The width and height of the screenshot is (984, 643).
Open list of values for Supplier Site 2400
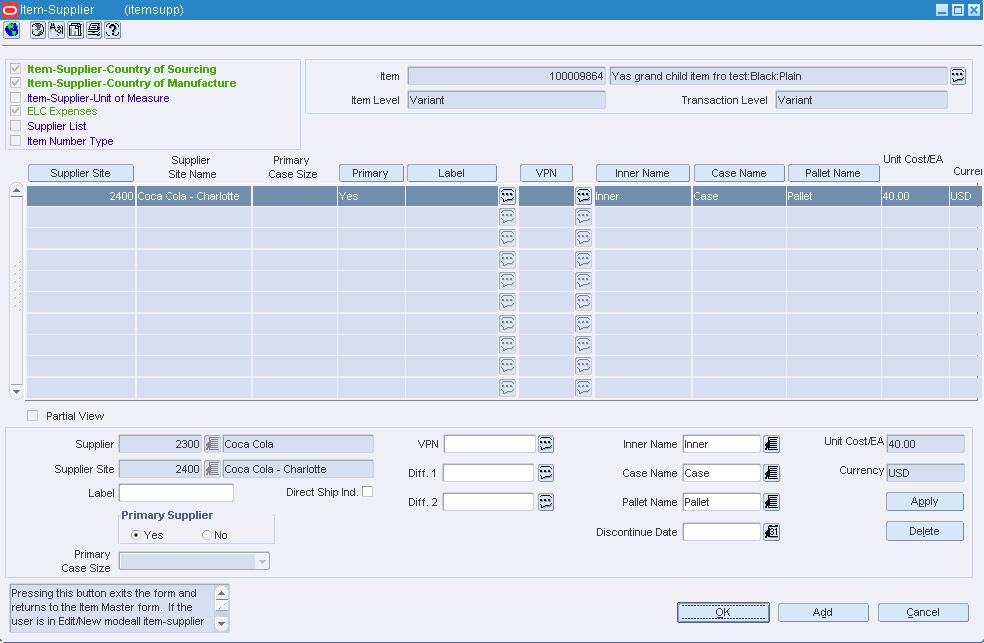click(x=212, y=469)
